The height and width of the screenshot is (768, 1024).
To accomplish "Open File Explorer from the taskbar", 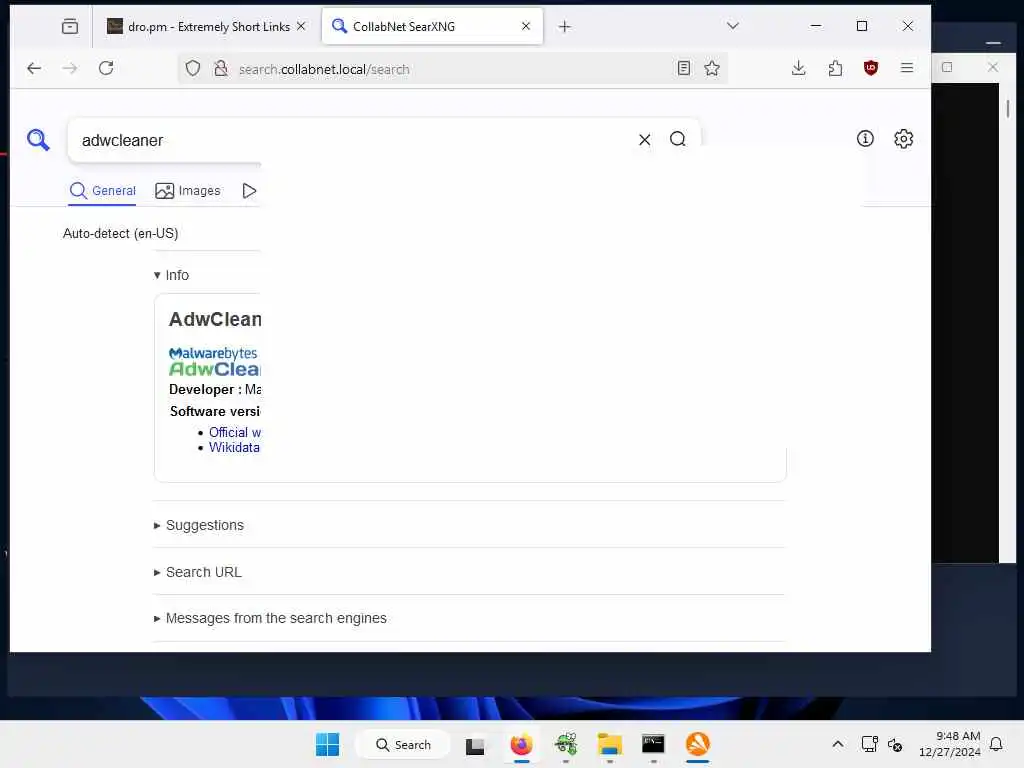I will tap(609, 744).
